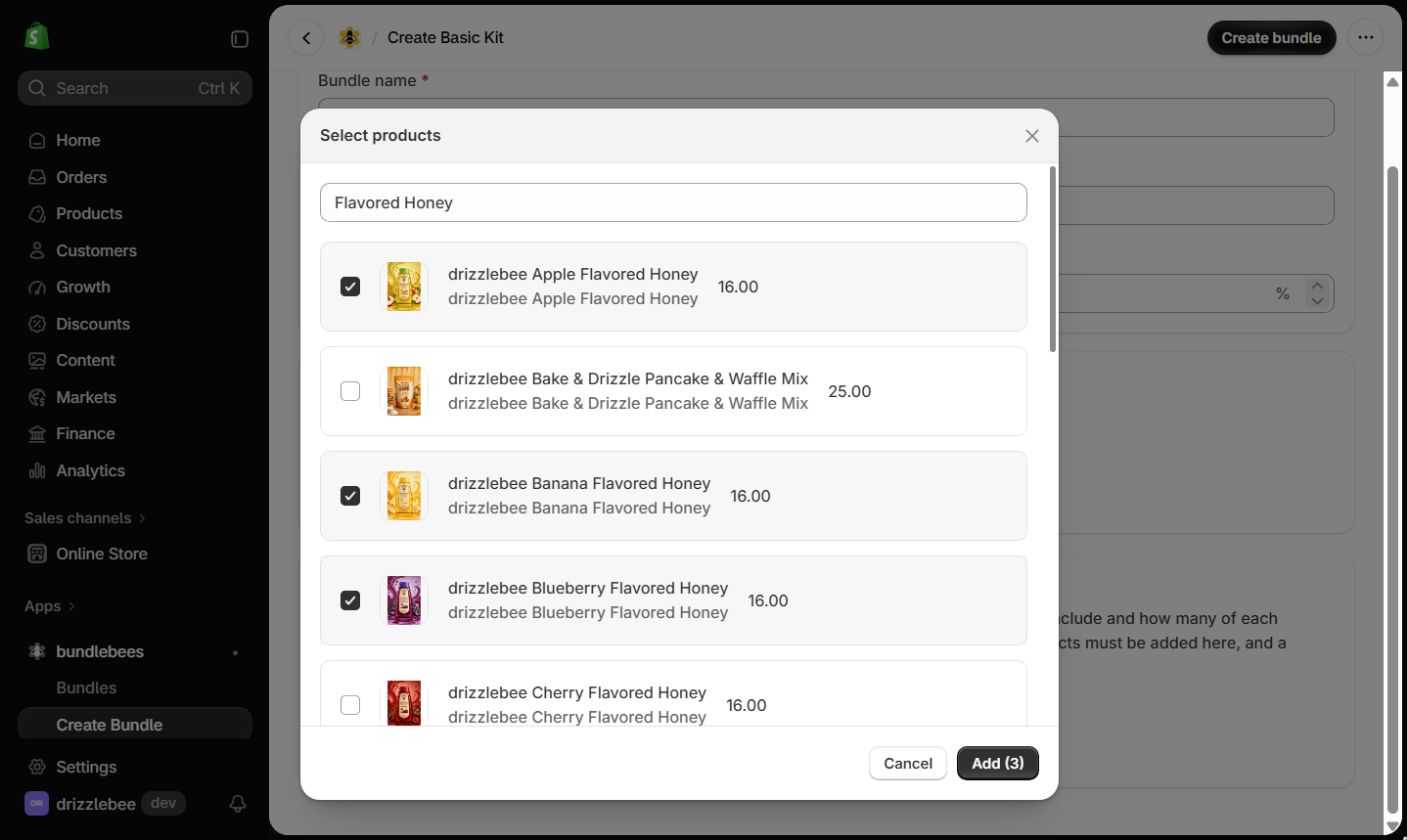This screenshot has height=840, width=1407.
Task: Click the page scrollbar up arrow
Action: tap(1392, 82)
